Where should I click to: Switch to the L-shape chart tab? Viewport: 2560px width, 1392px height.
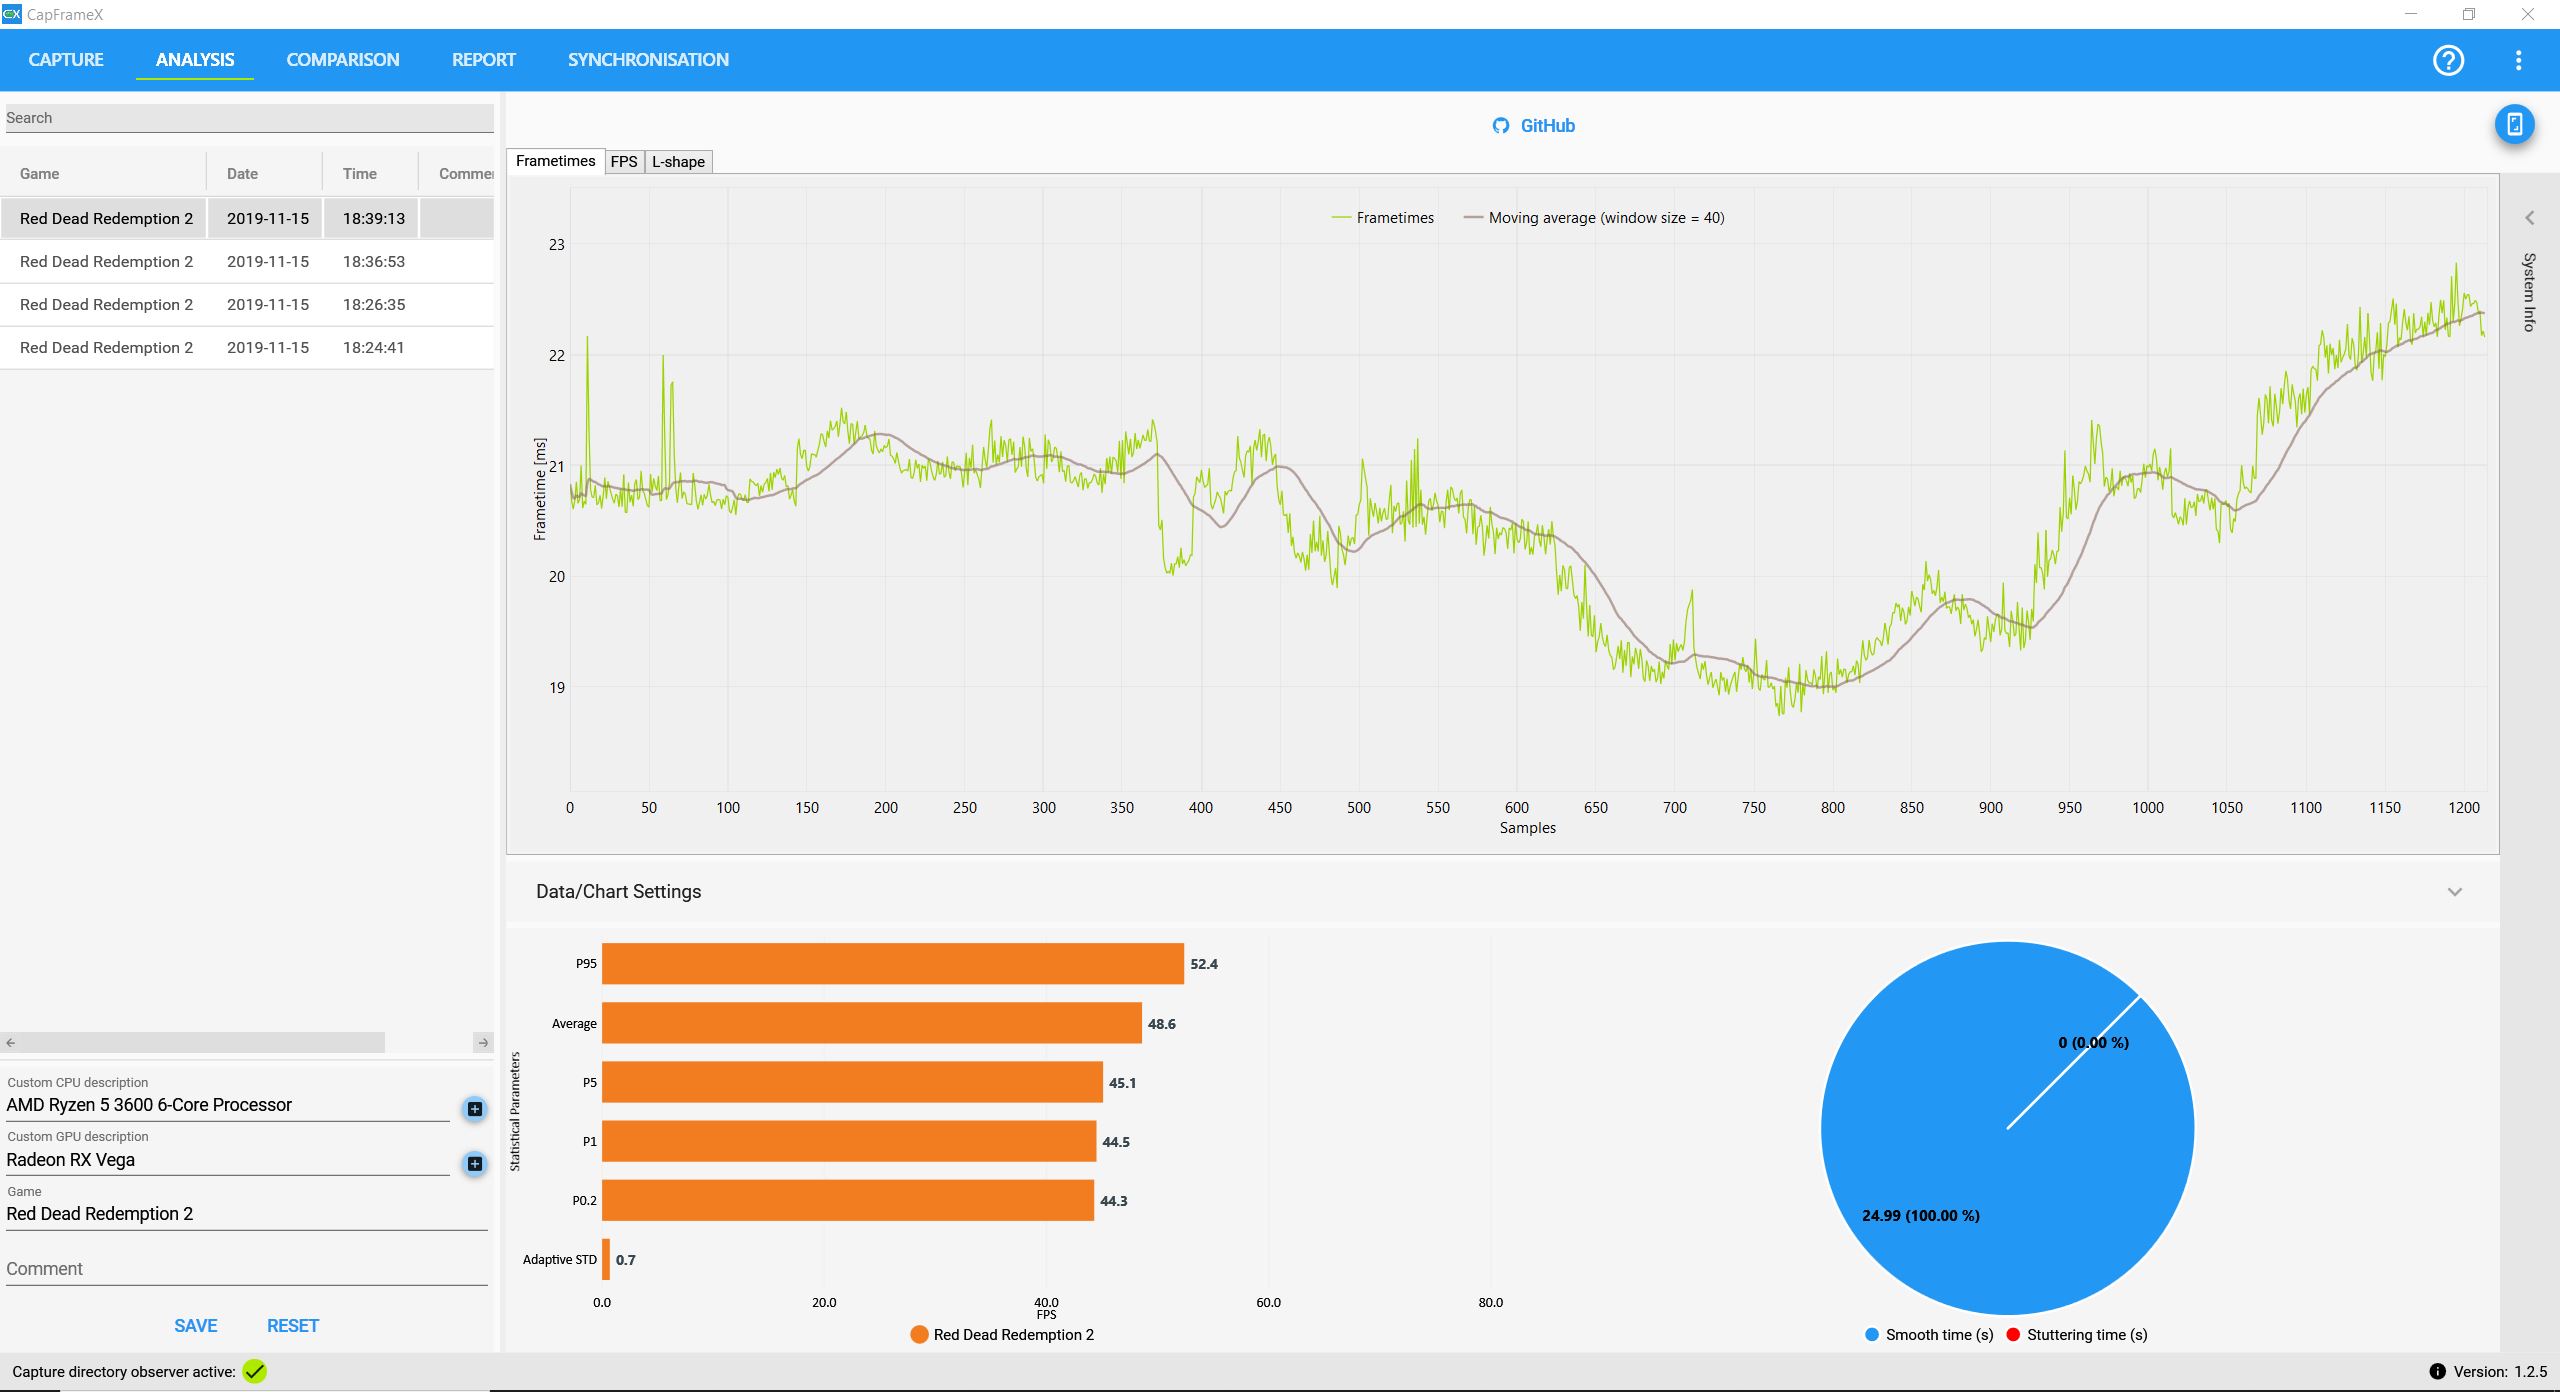pos(678,162)
